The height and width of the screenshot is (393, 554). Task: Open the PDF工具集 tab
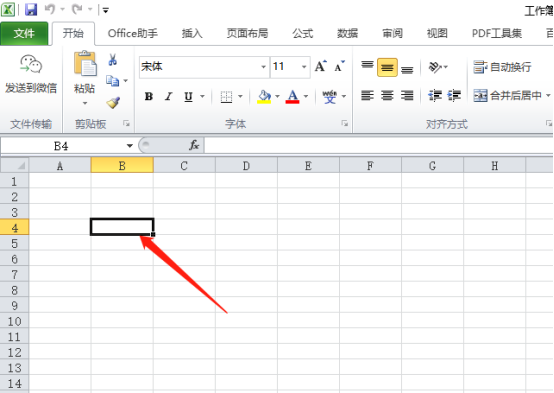(x=497, y=34)
